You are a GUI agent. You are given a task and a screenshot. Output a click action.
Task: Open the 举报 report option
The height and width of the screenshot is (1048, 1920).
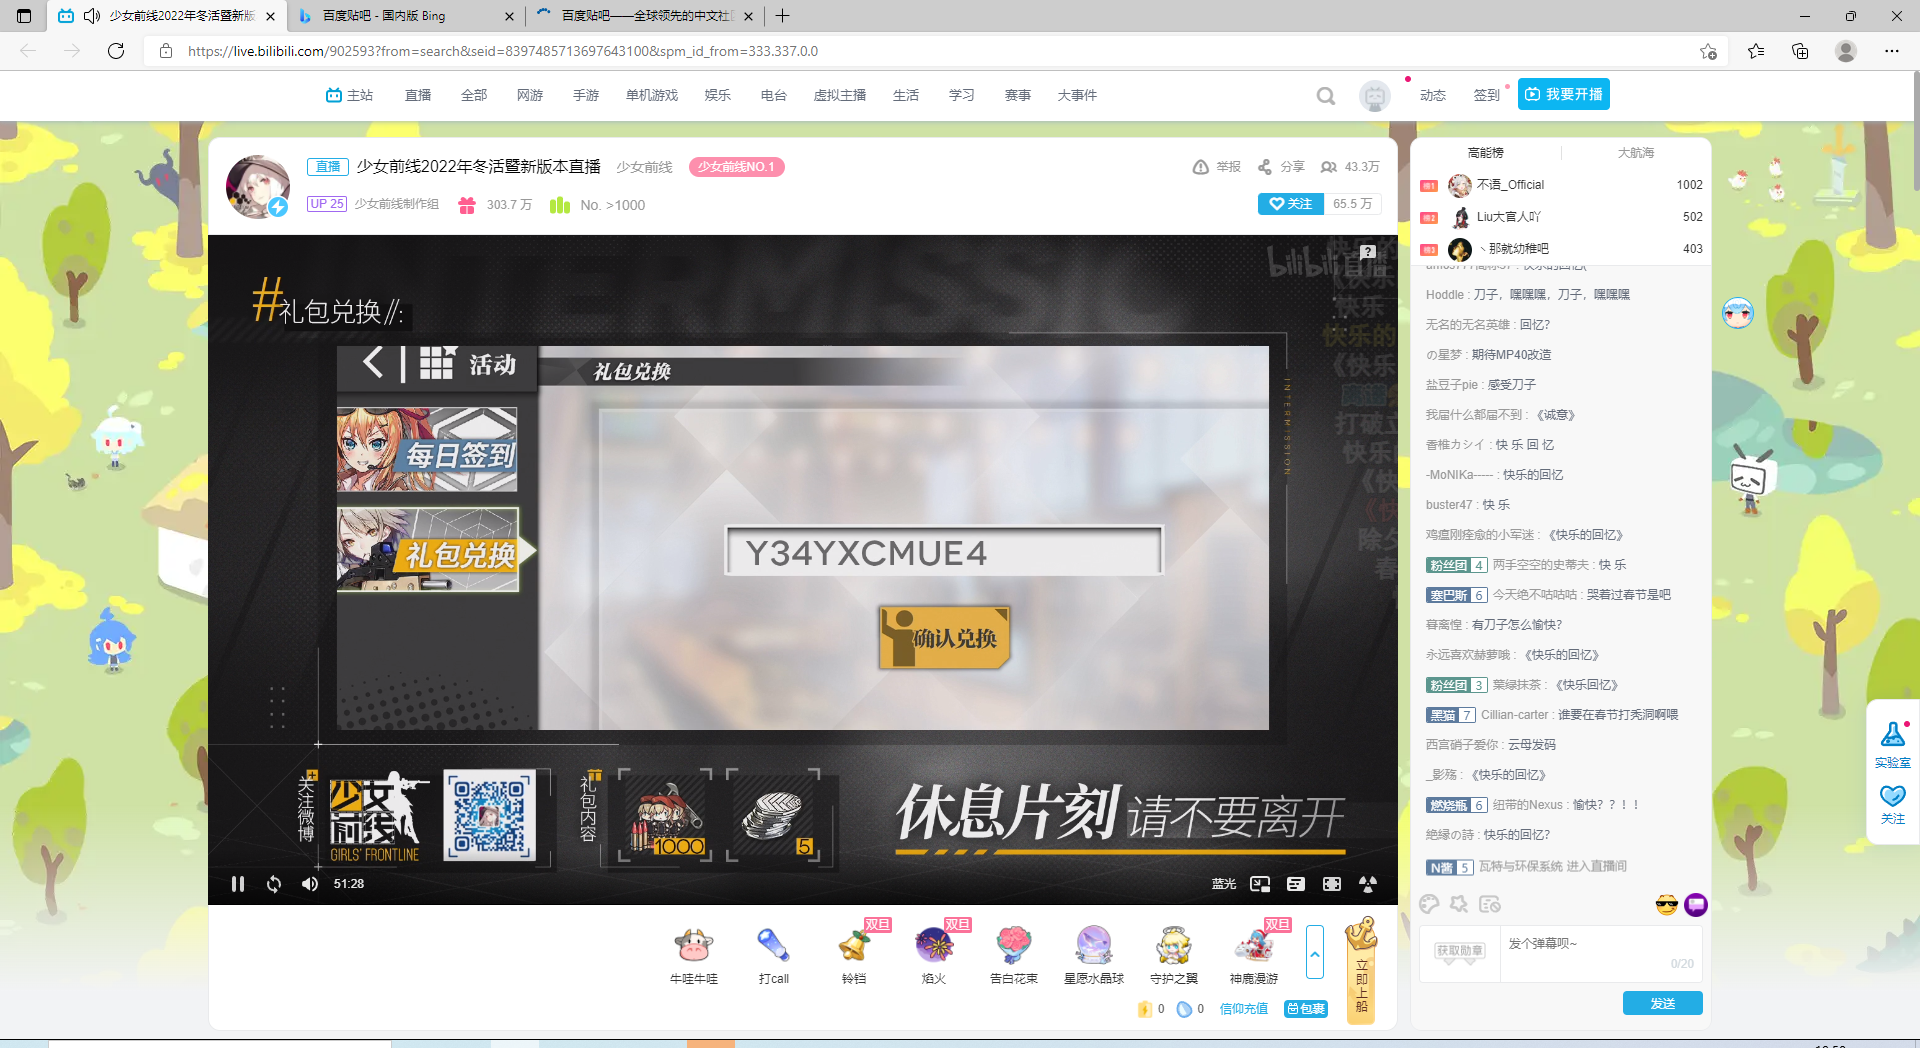coord(1217,167)
